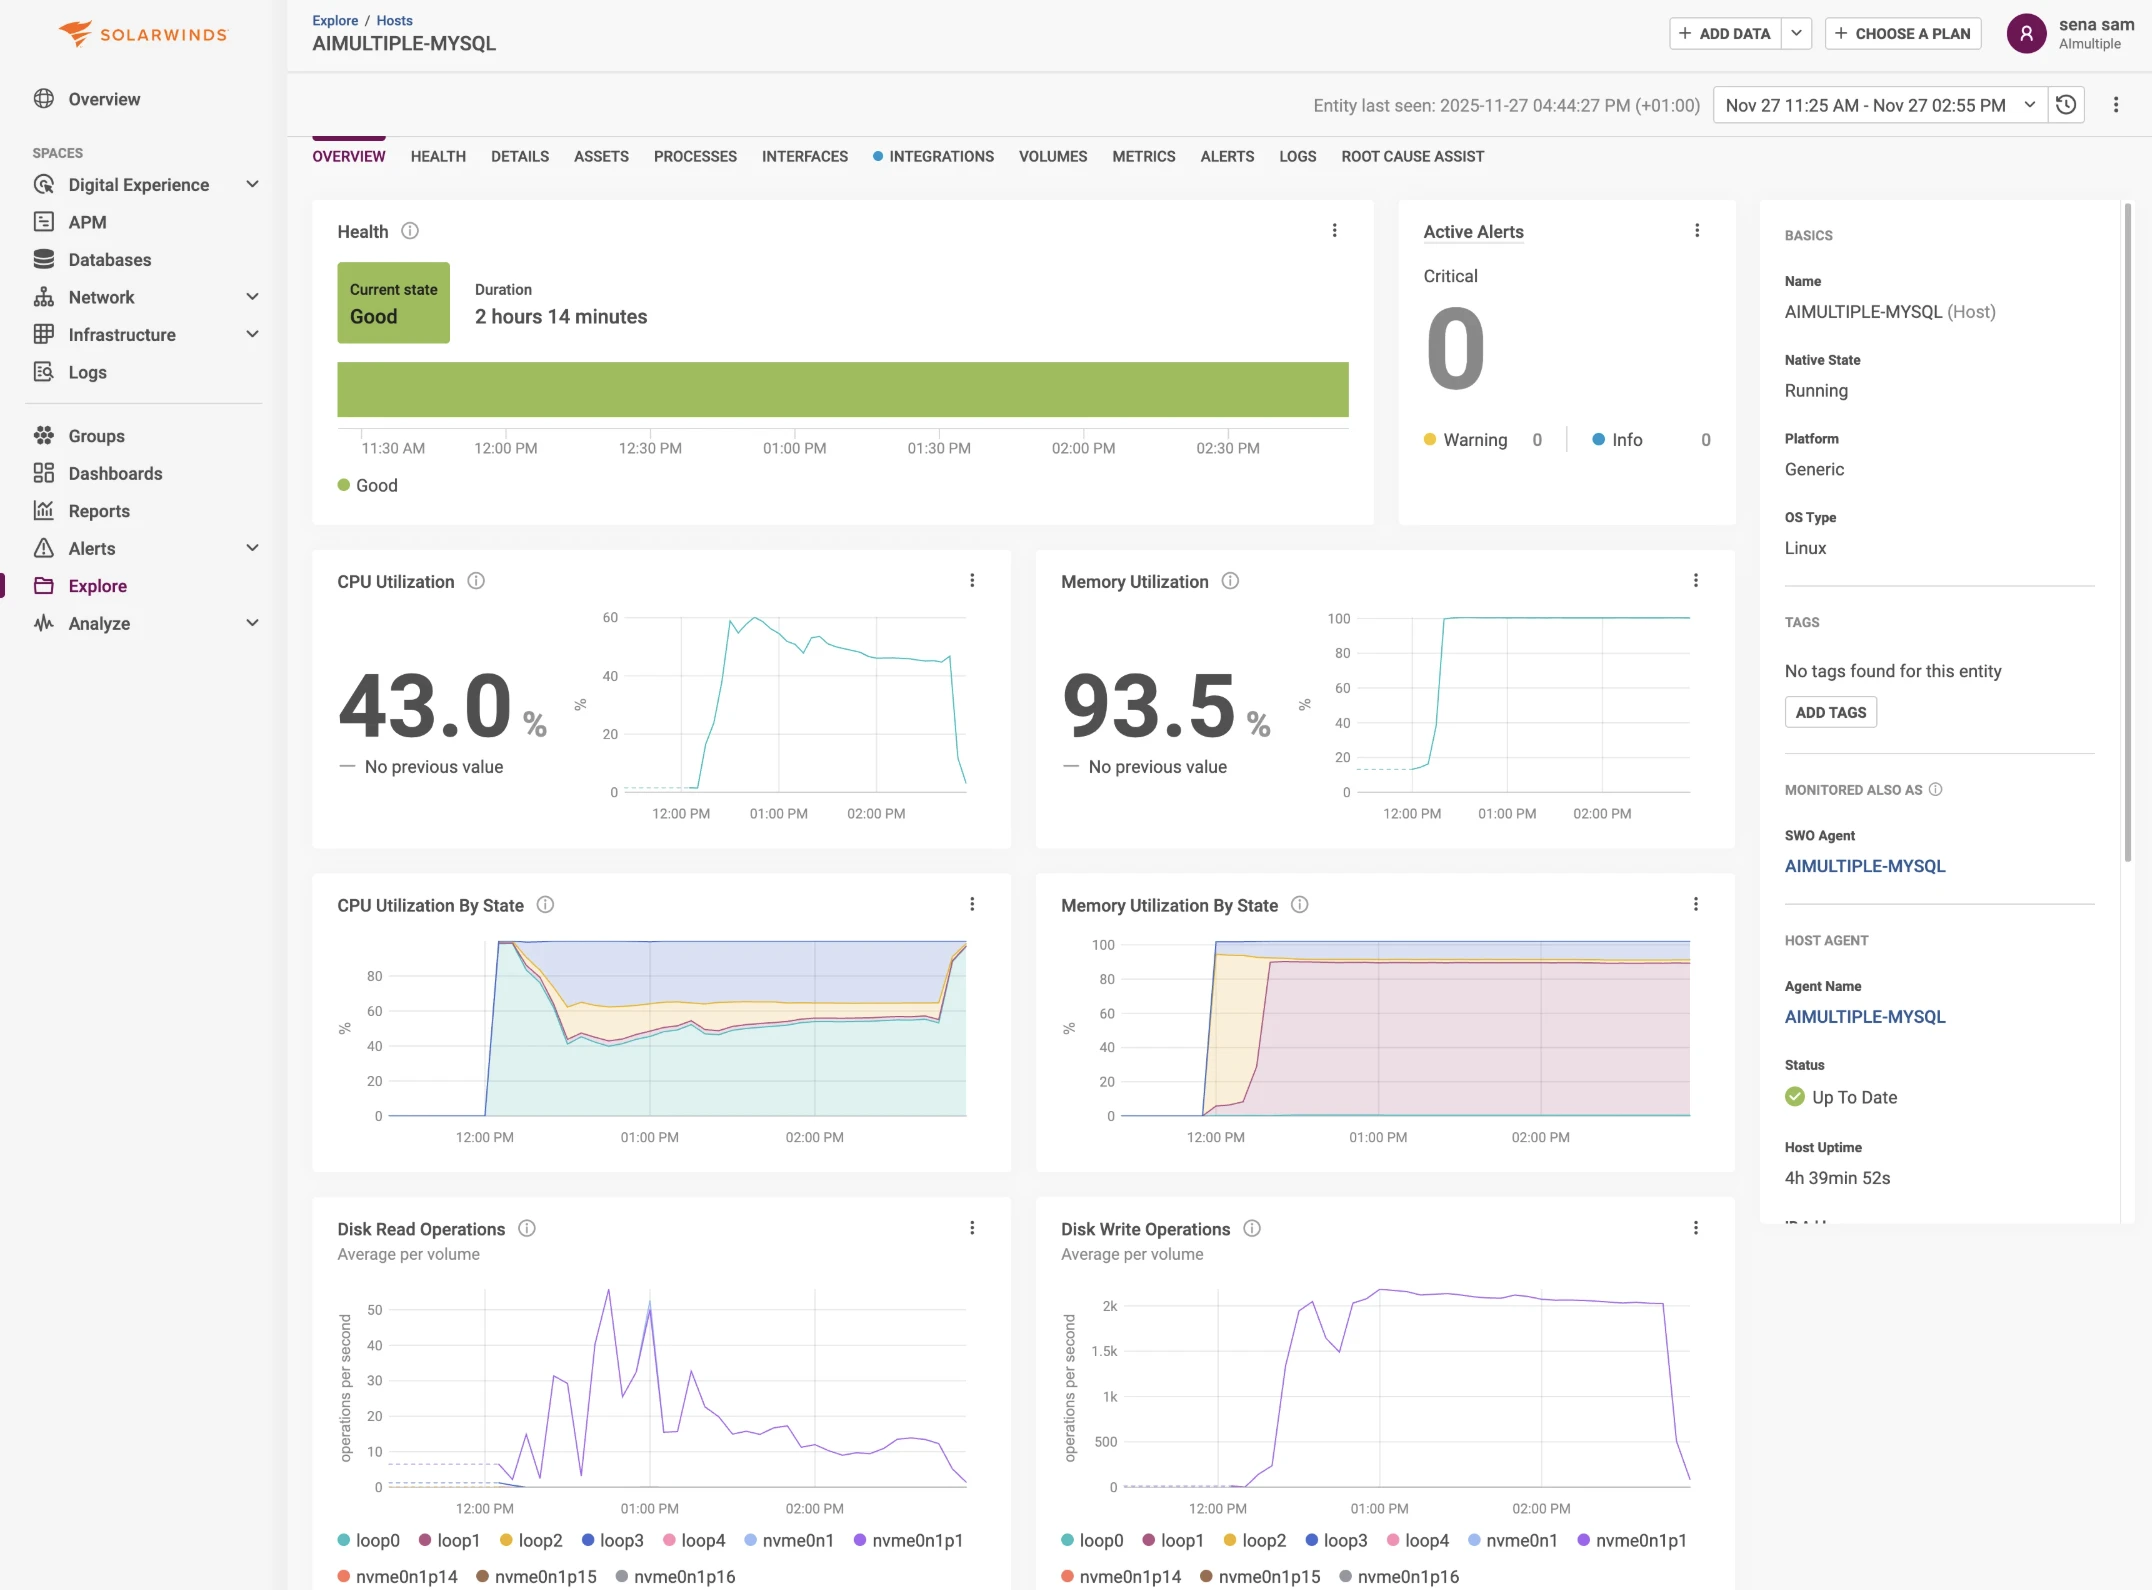Viewport: 2152px width, 1590px height.
Task: Toggle loop4 legend in Disk Write Operations
Action: (1417, 1540)
